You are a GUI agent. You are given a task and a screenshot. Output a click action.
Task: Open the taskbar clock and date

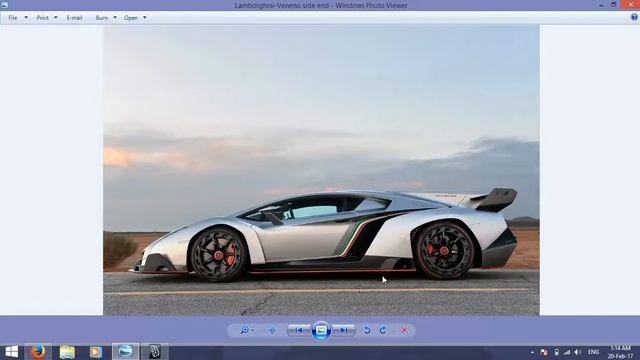click(620, 352)
